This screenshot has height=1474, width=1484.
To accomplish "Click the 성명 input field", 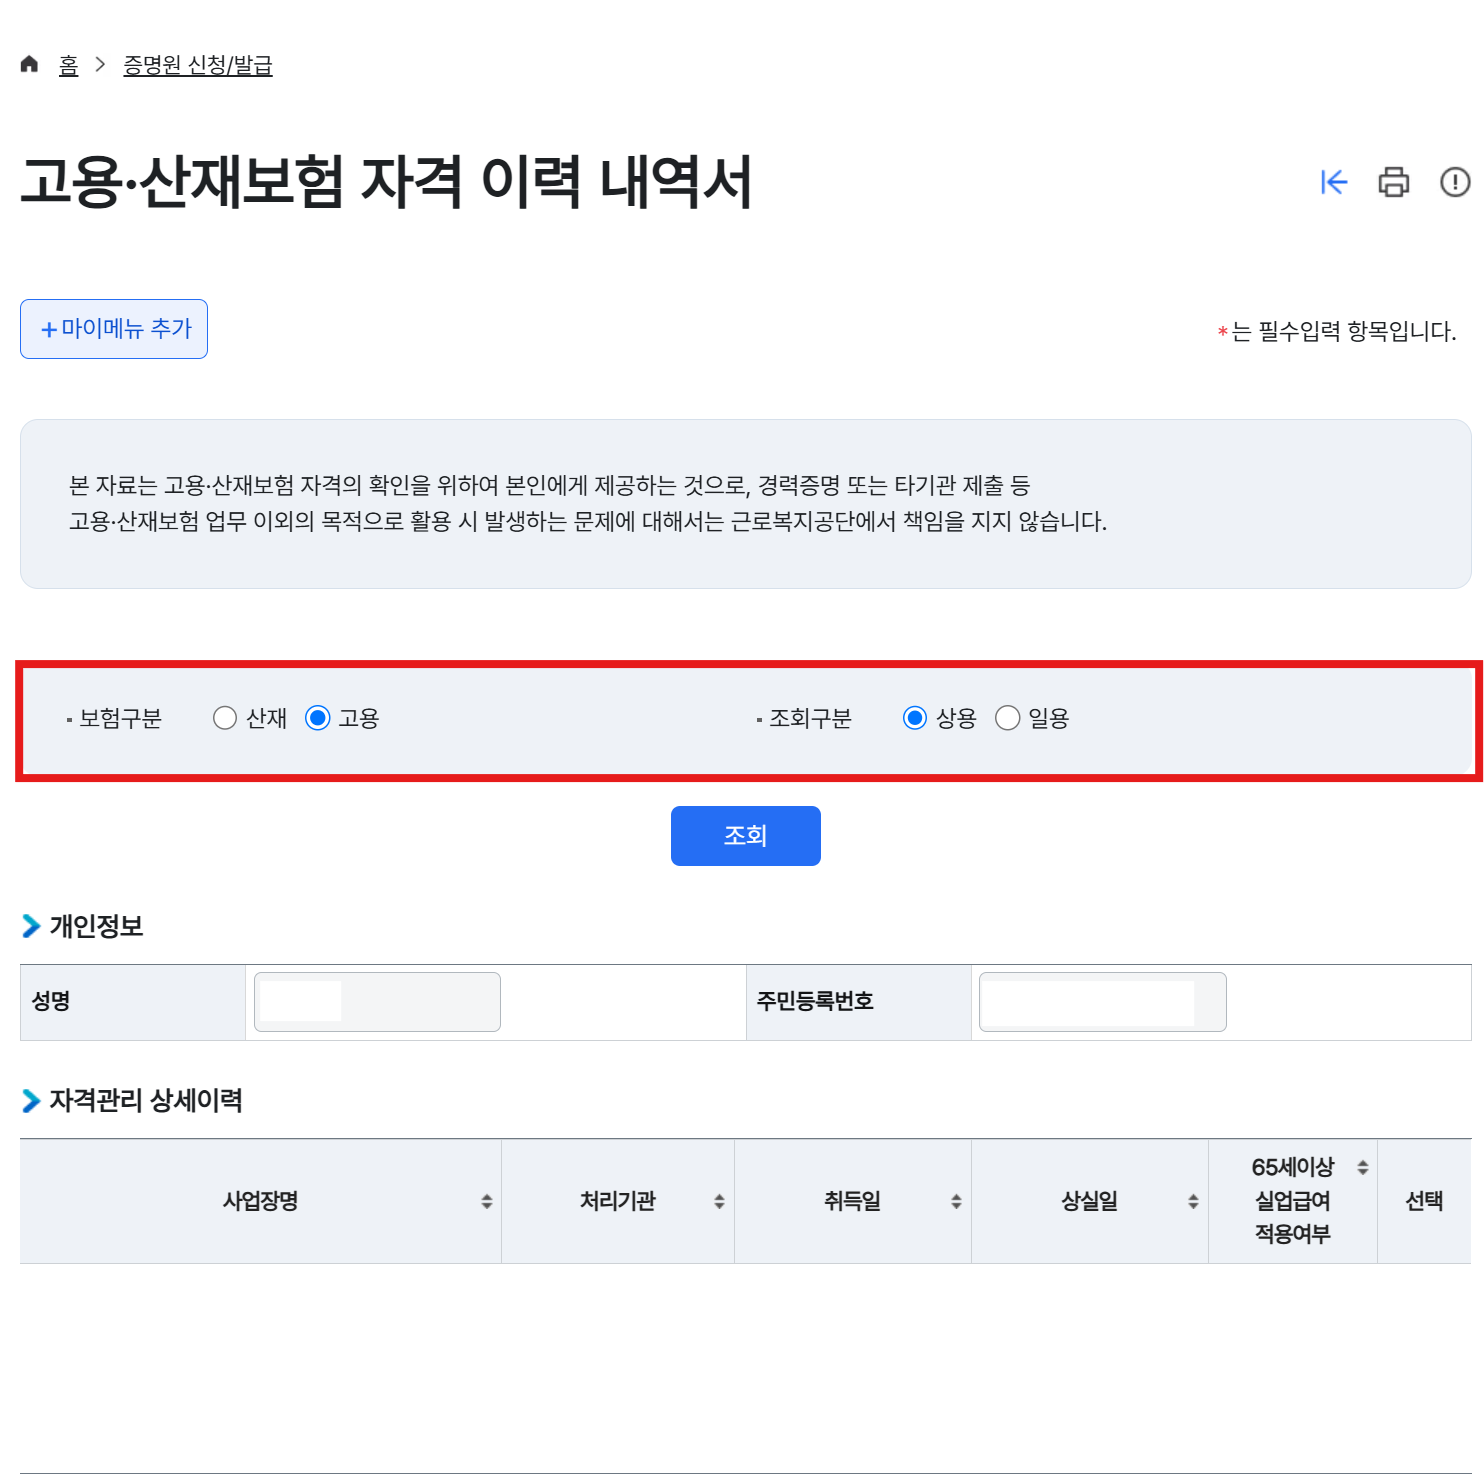I will coord(377,1002).
